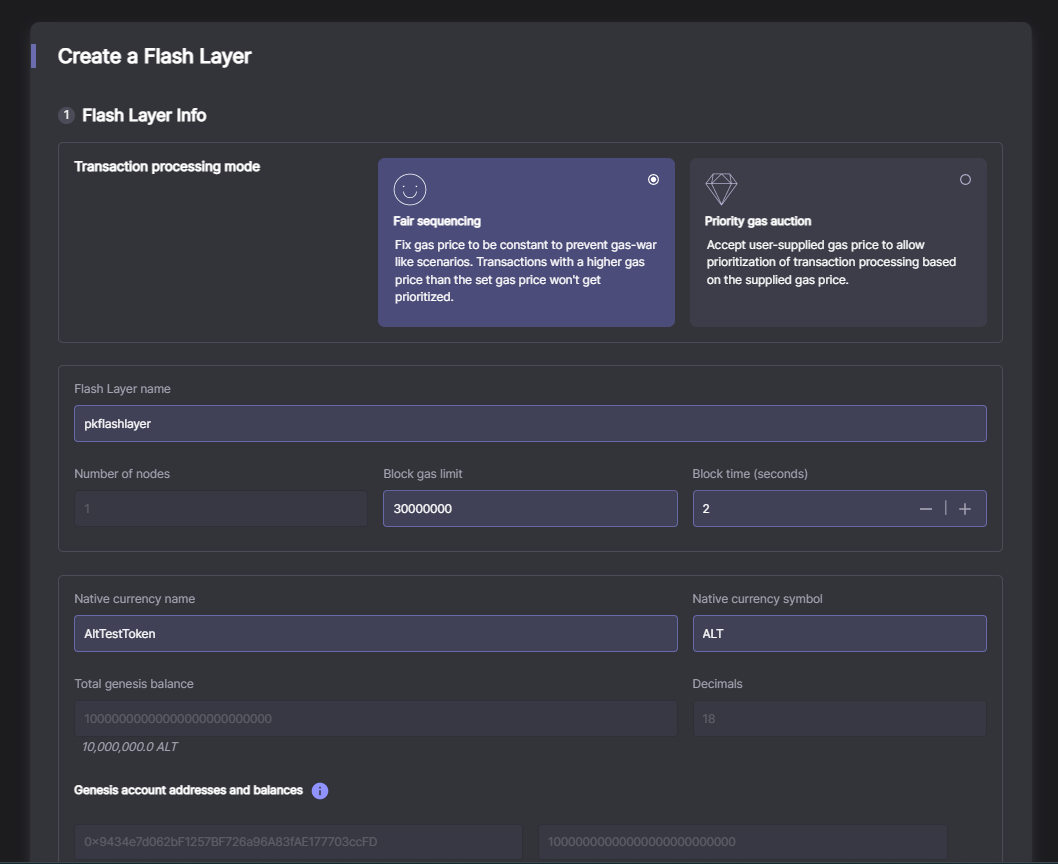
Task: Select the Priority gas auction radio button
Action: click(966, 180)
